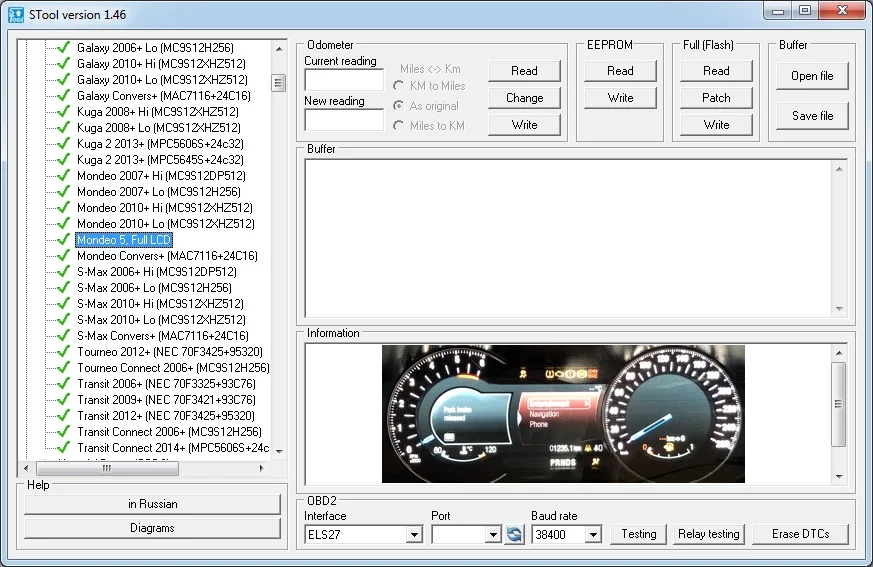The image size is (873, 567).
Task: Select Transit 2006+ (NEC 70F3325+93C76)
Action: 166,384
